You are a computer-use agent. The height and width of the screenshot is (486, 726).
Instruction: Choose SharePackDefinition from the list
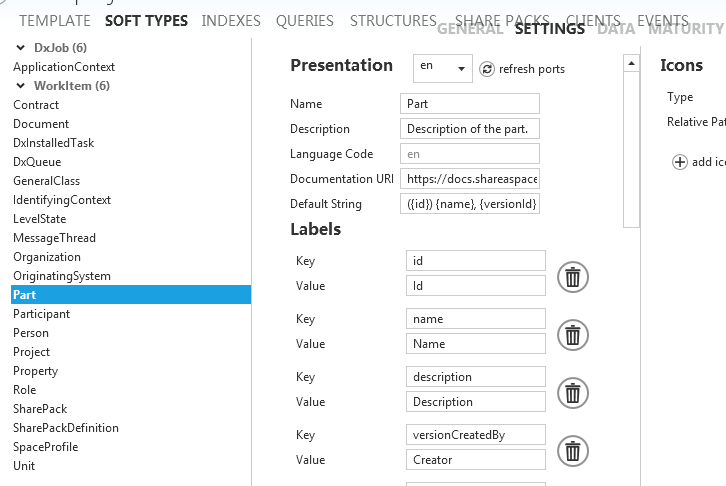(x=66, y=428)
